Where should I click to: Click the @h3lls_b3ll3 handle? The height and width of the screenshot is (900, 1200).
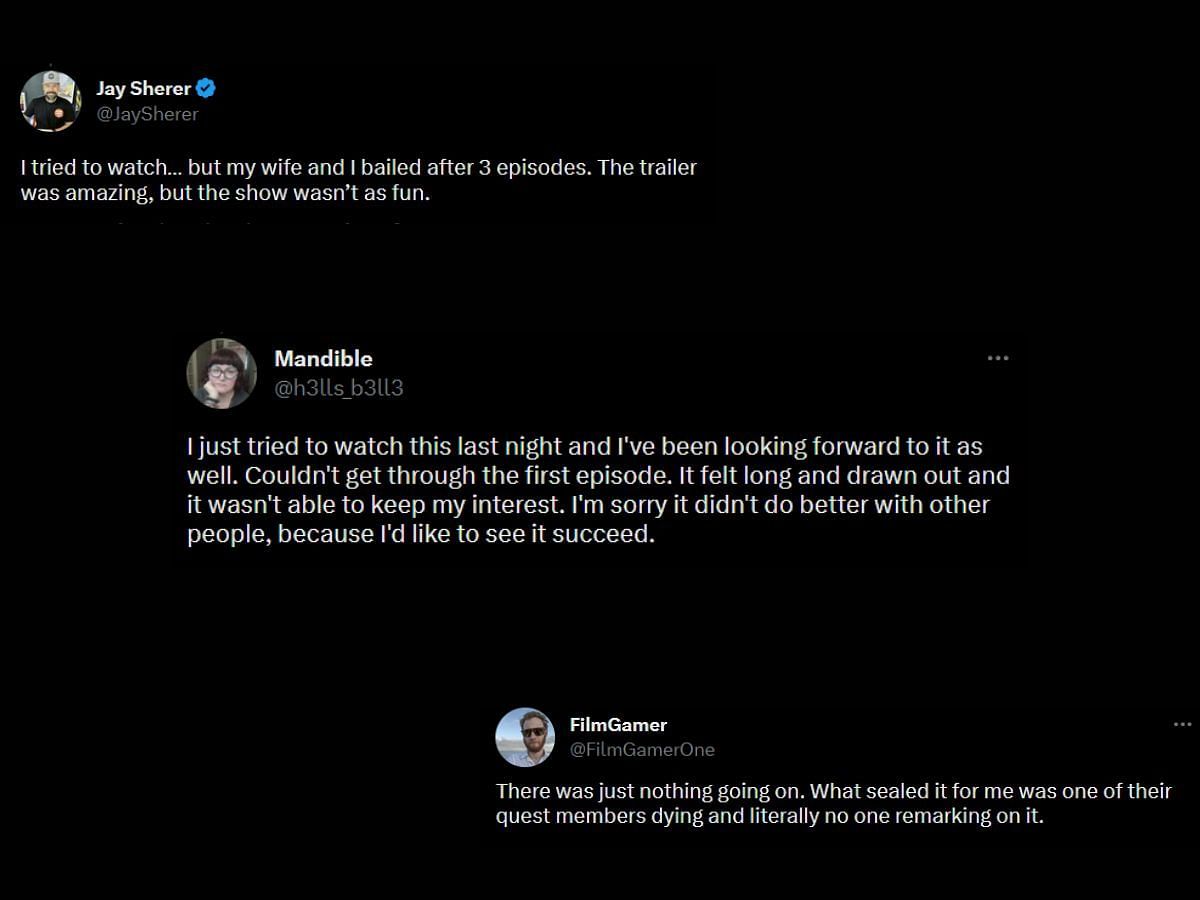pyautogui.click(x=339, y=388)
